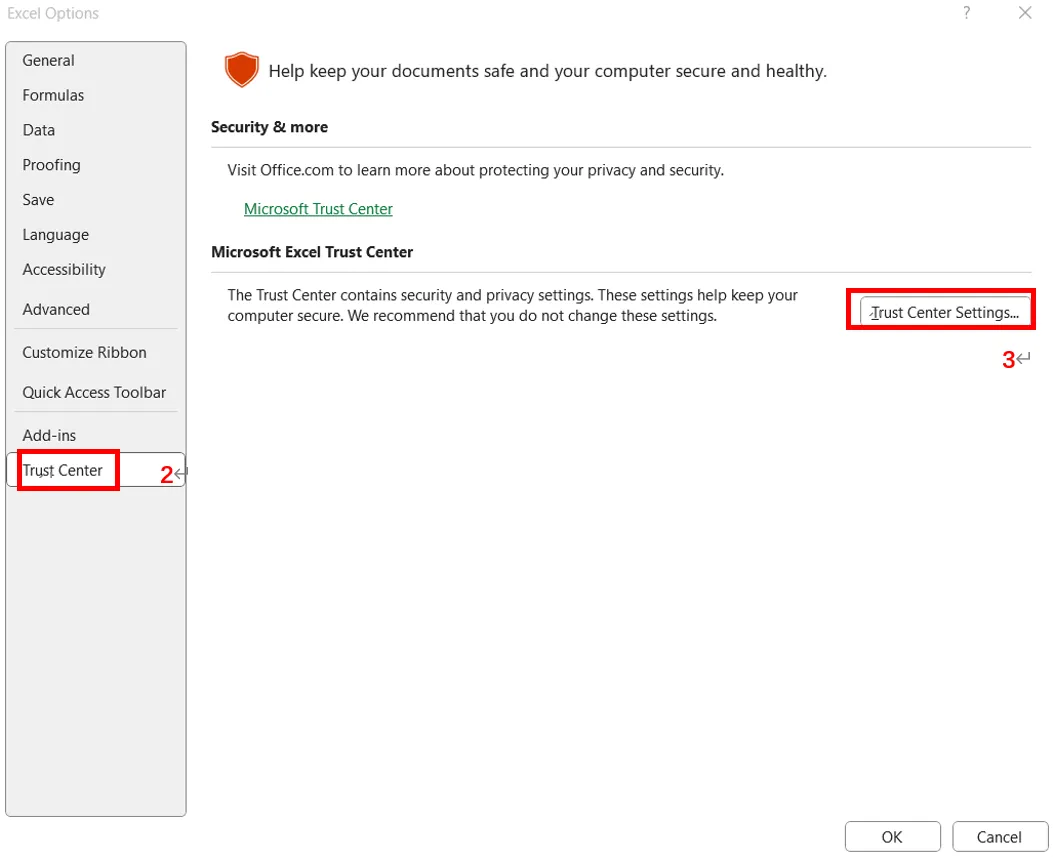
Task: Go to Proofing options
Action: click(52, 165)
